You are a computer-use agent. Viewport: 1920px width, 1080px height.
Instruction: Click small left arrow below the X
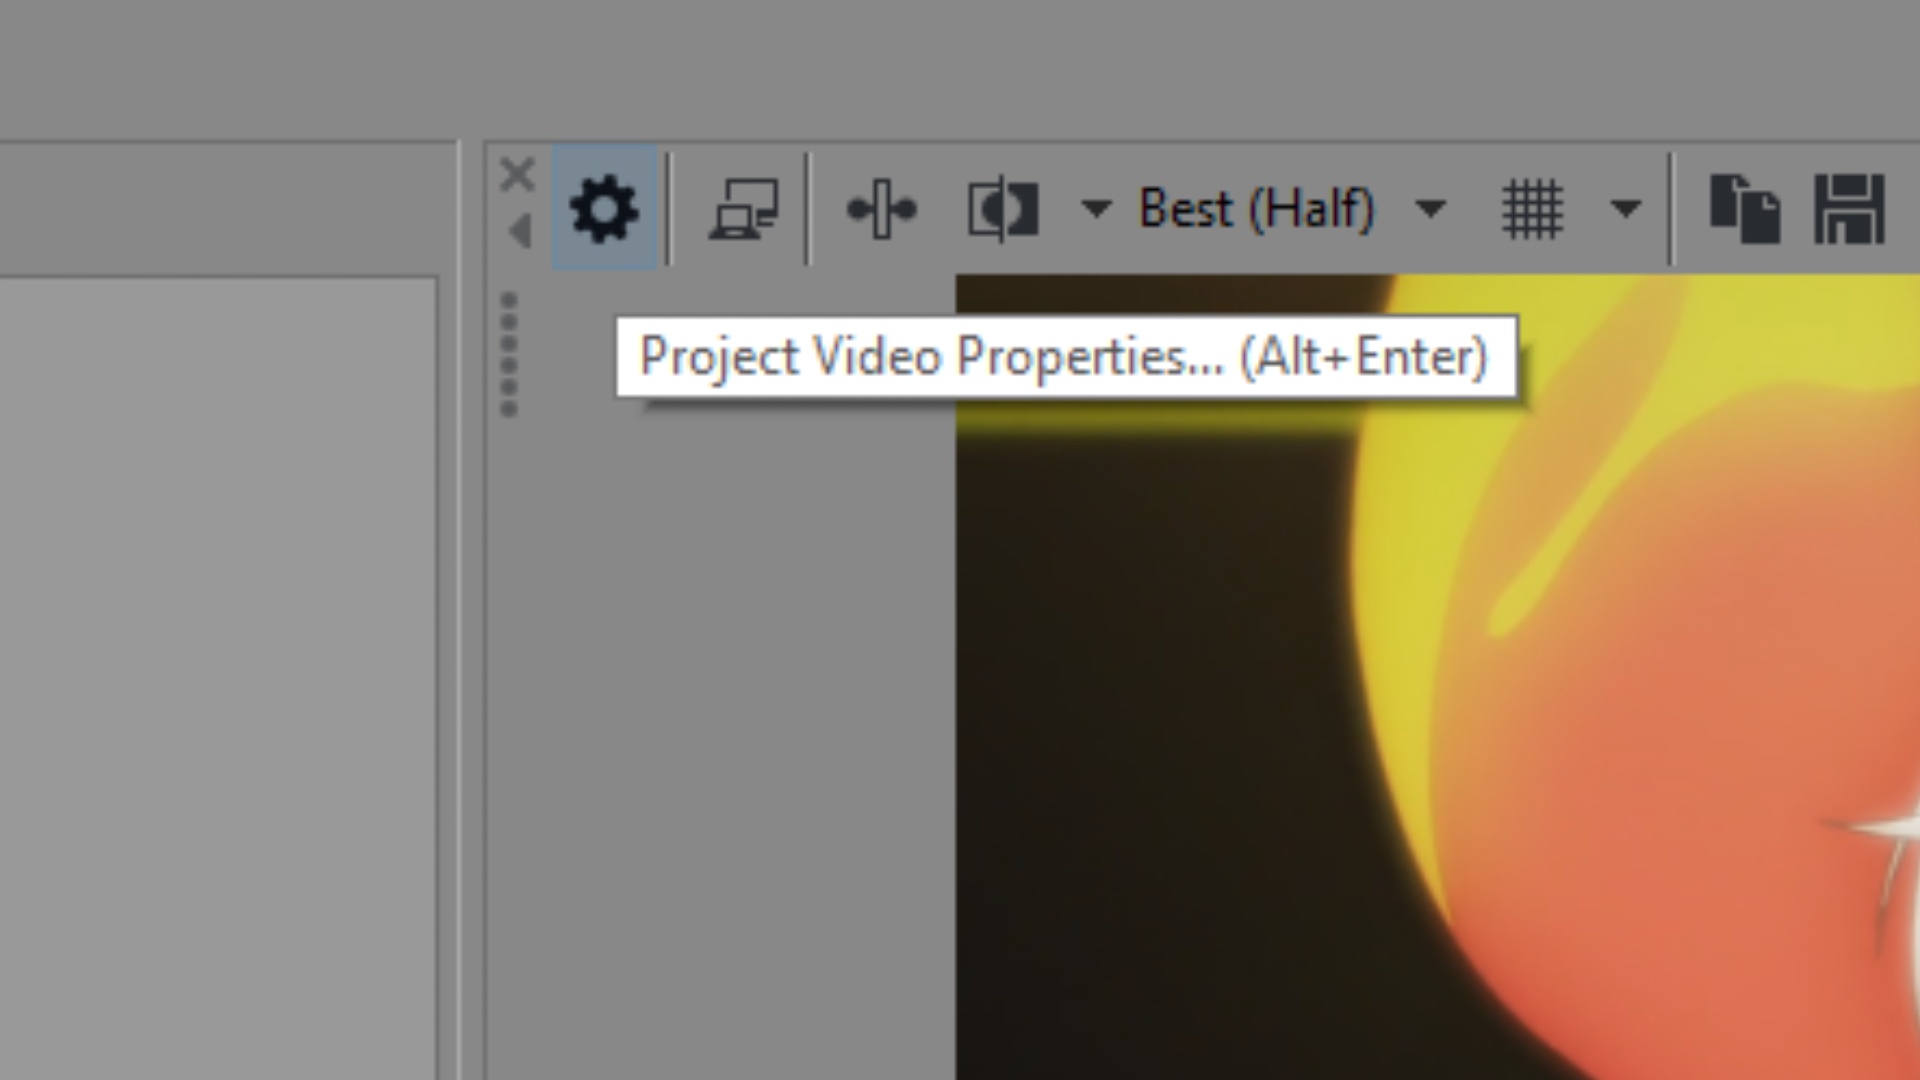point(520,232)
